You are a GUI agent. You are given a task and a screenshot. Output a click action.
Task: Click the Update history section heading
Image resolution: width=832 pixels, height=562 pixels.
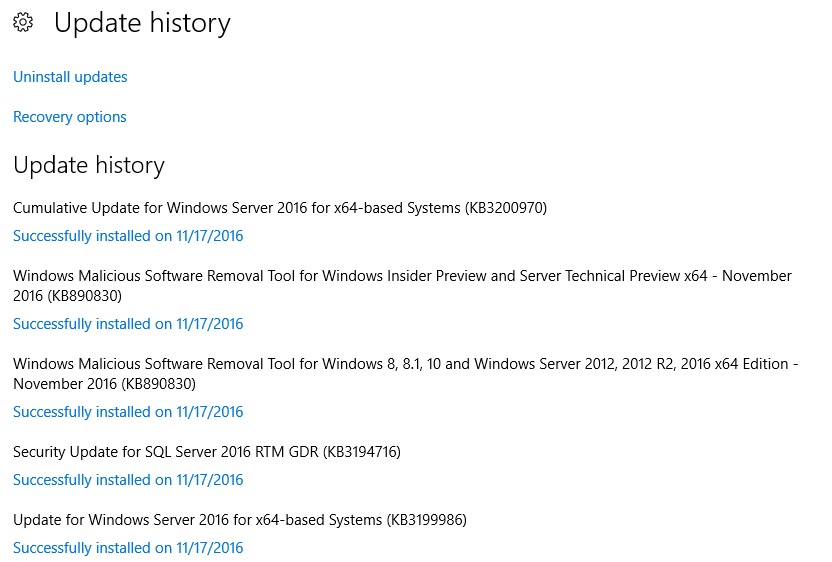89,165
